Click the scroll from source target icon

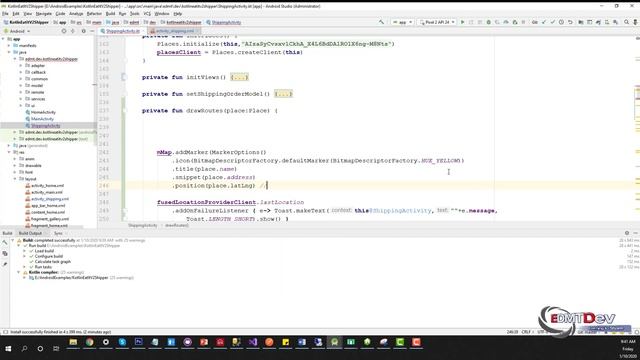tap(64, 31)
